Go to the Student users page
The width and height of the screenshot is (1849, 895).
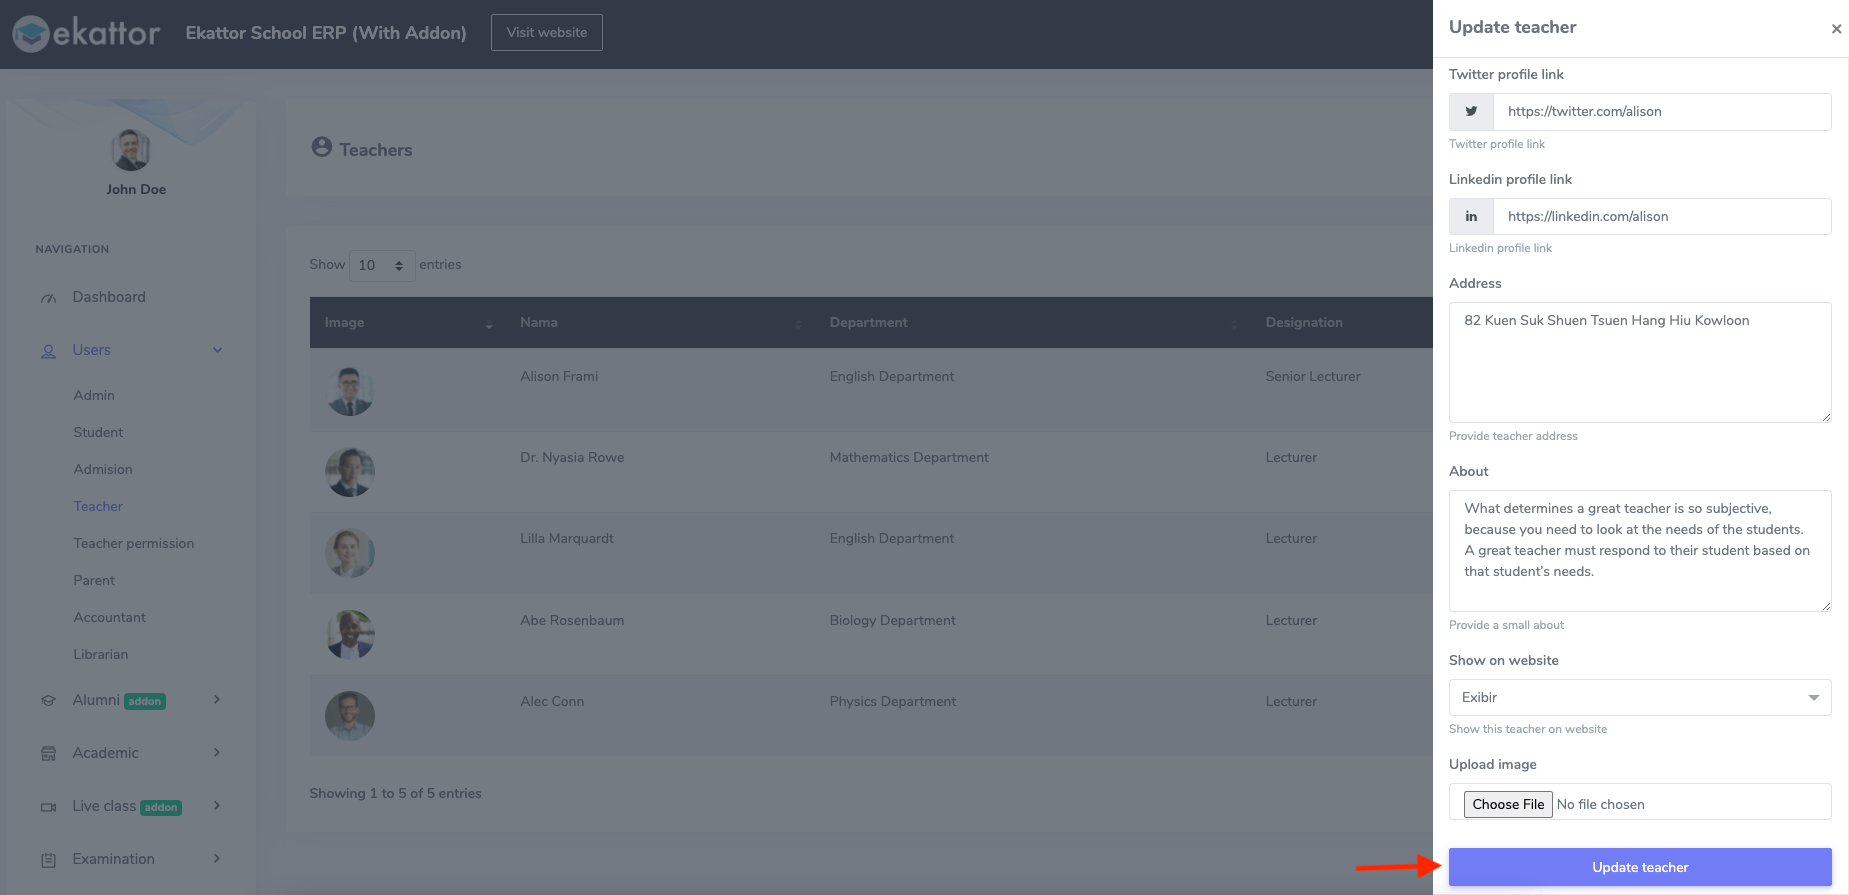coord(98,432)
